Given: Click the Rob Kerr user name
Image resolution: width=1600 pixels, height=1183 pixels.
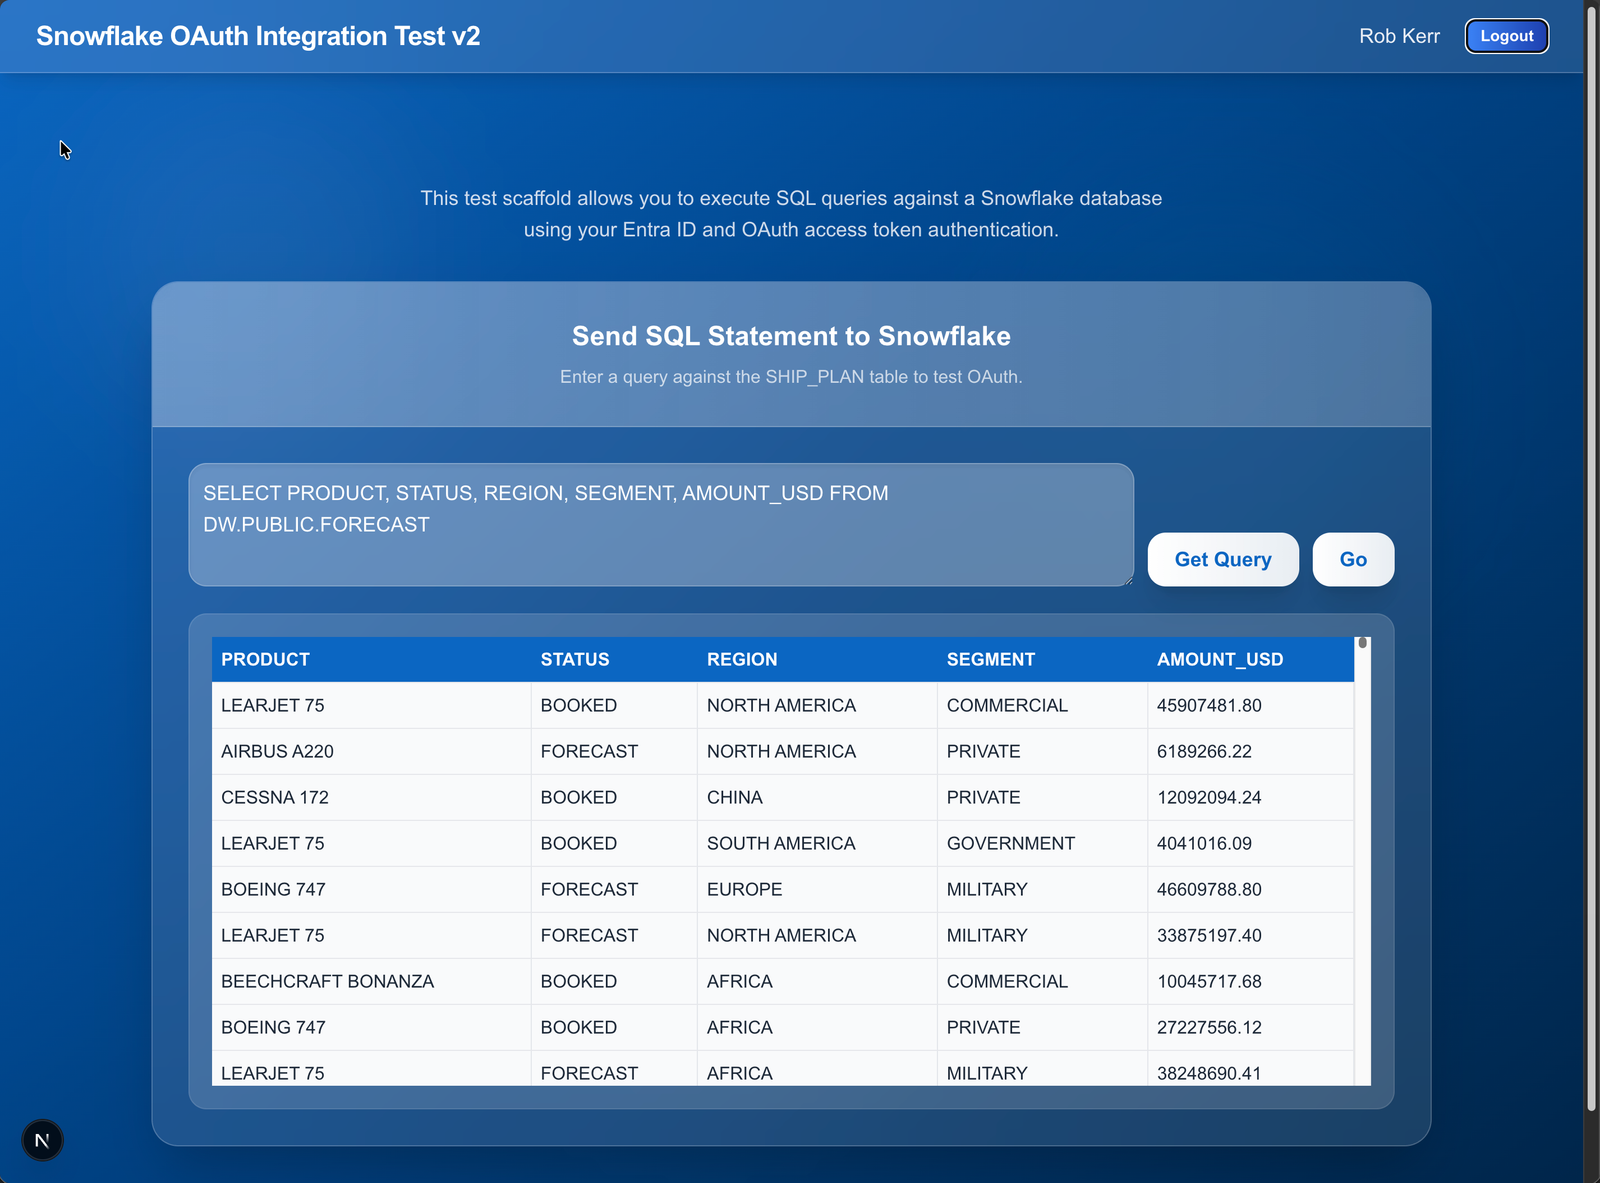Looking at the screenshot, I should click(x=1399, y=36).
